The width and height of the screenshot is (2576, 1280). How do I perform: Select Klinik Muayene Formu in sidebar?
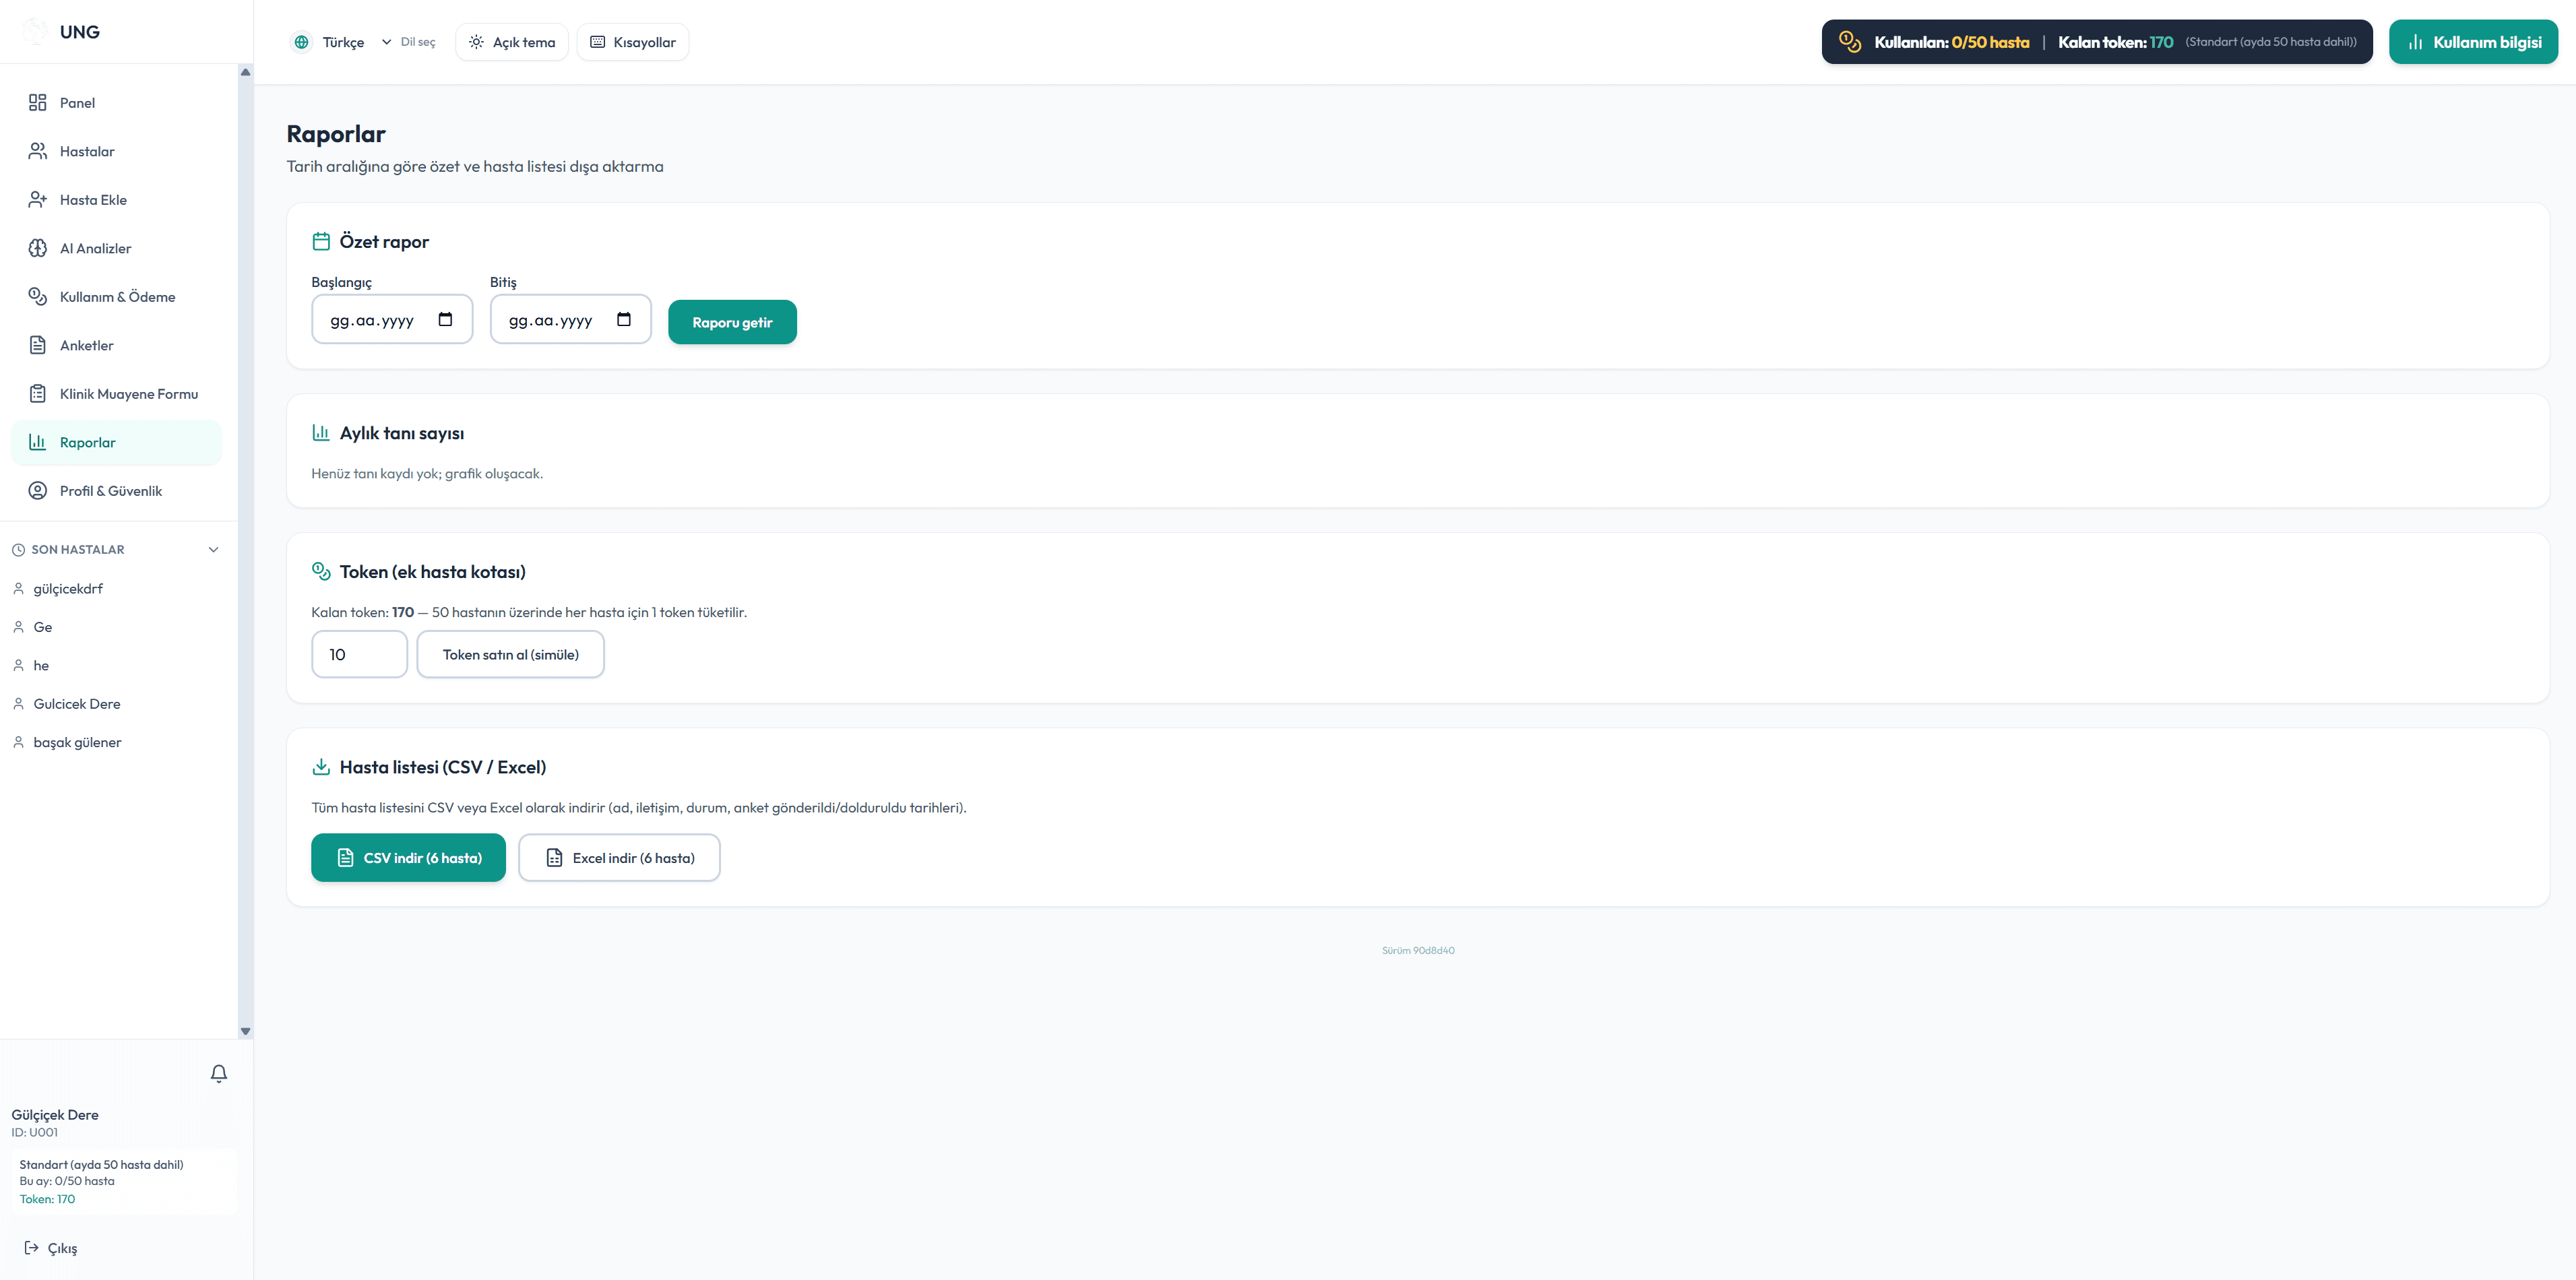(116, 393)
